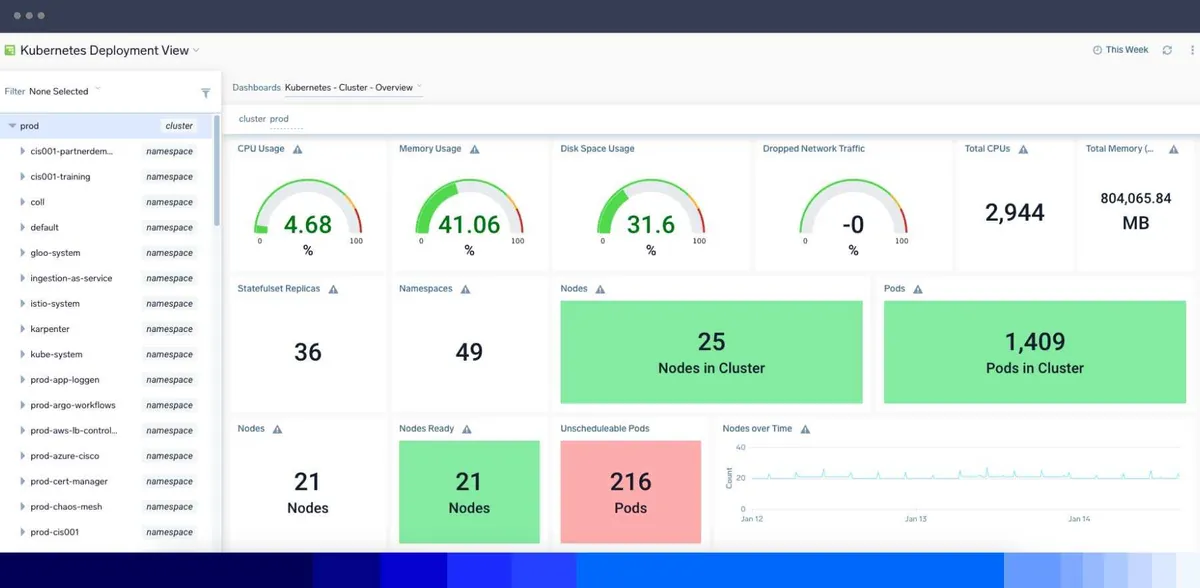
Task: Expand the coll namespace
Action: pos(23,202)
